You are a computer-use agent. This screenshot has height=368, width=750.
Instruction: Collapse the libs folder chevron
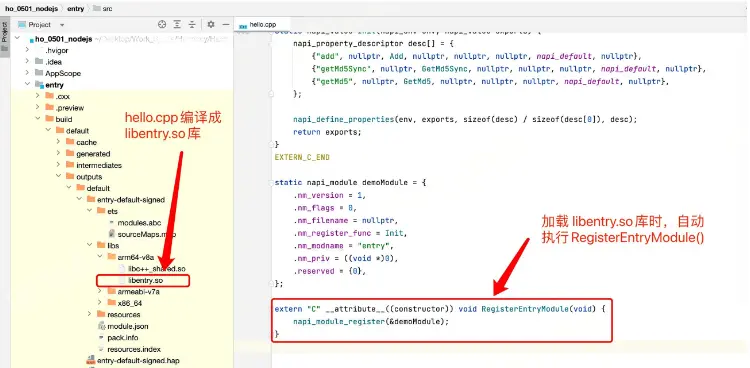click(89, 245)
